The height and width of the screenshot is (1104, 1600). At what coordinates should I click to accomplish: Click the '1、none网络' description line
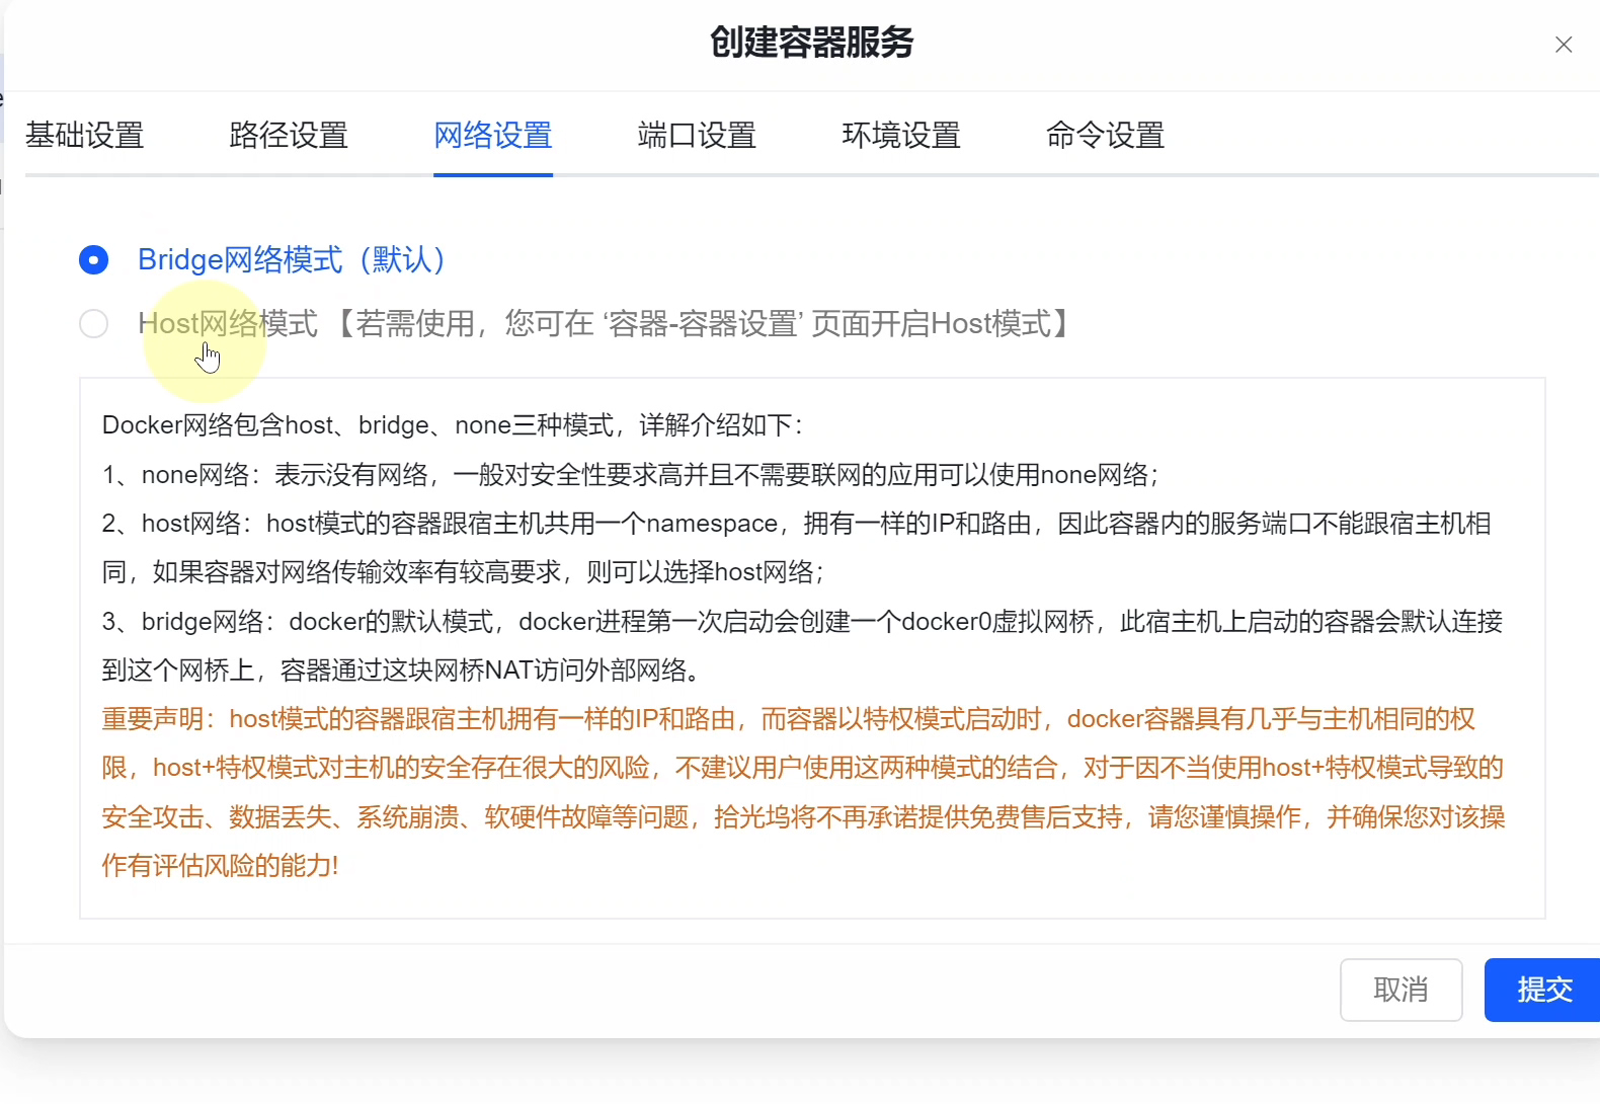coord(630,474)
